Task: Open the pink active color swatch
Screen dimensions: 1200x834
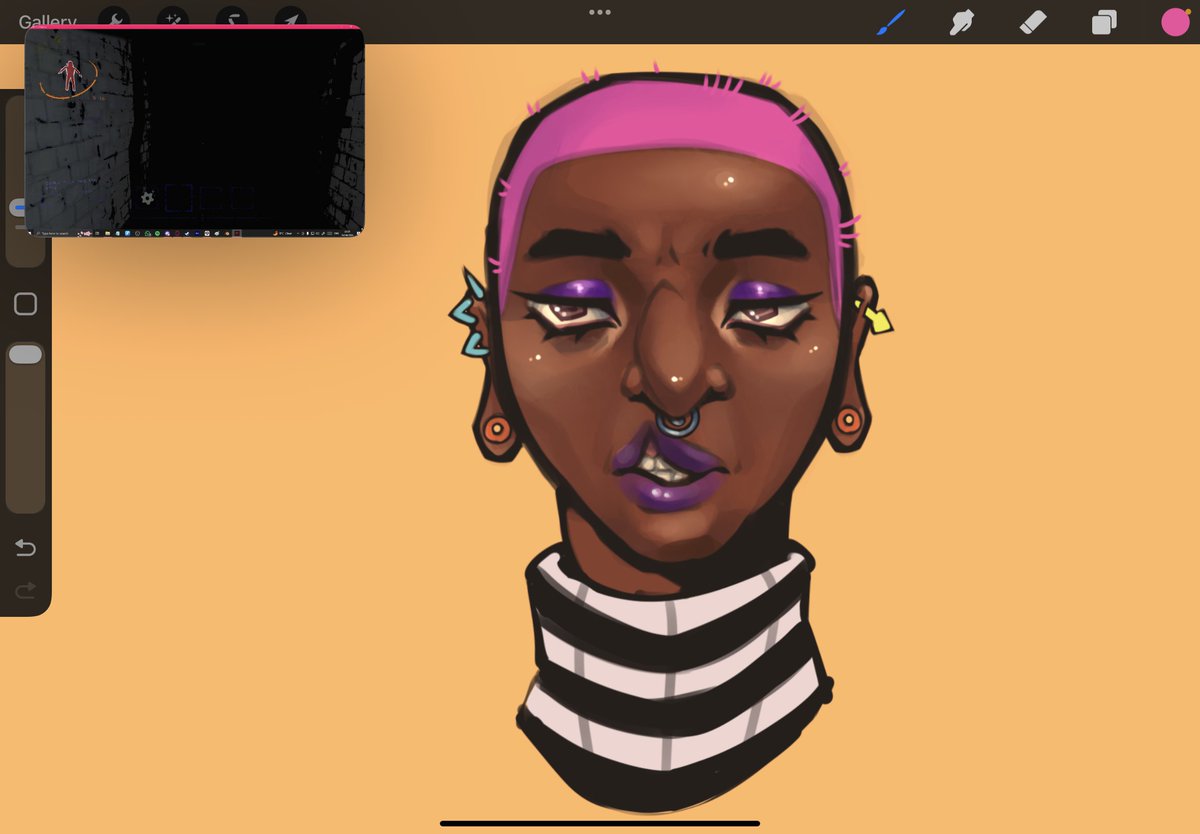Action: coord(1175,22)
